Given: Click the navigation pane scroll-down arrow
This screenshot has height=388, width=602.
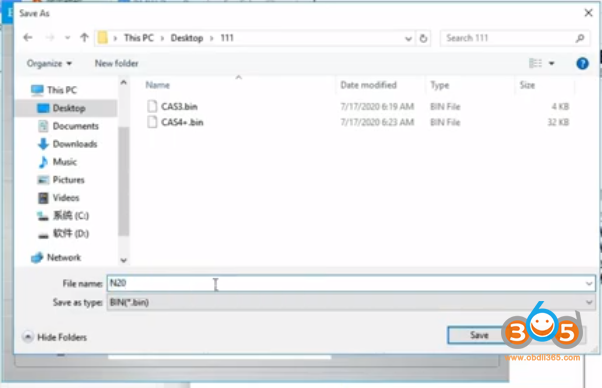Looking at the screenshot, I should coord(124,260).
